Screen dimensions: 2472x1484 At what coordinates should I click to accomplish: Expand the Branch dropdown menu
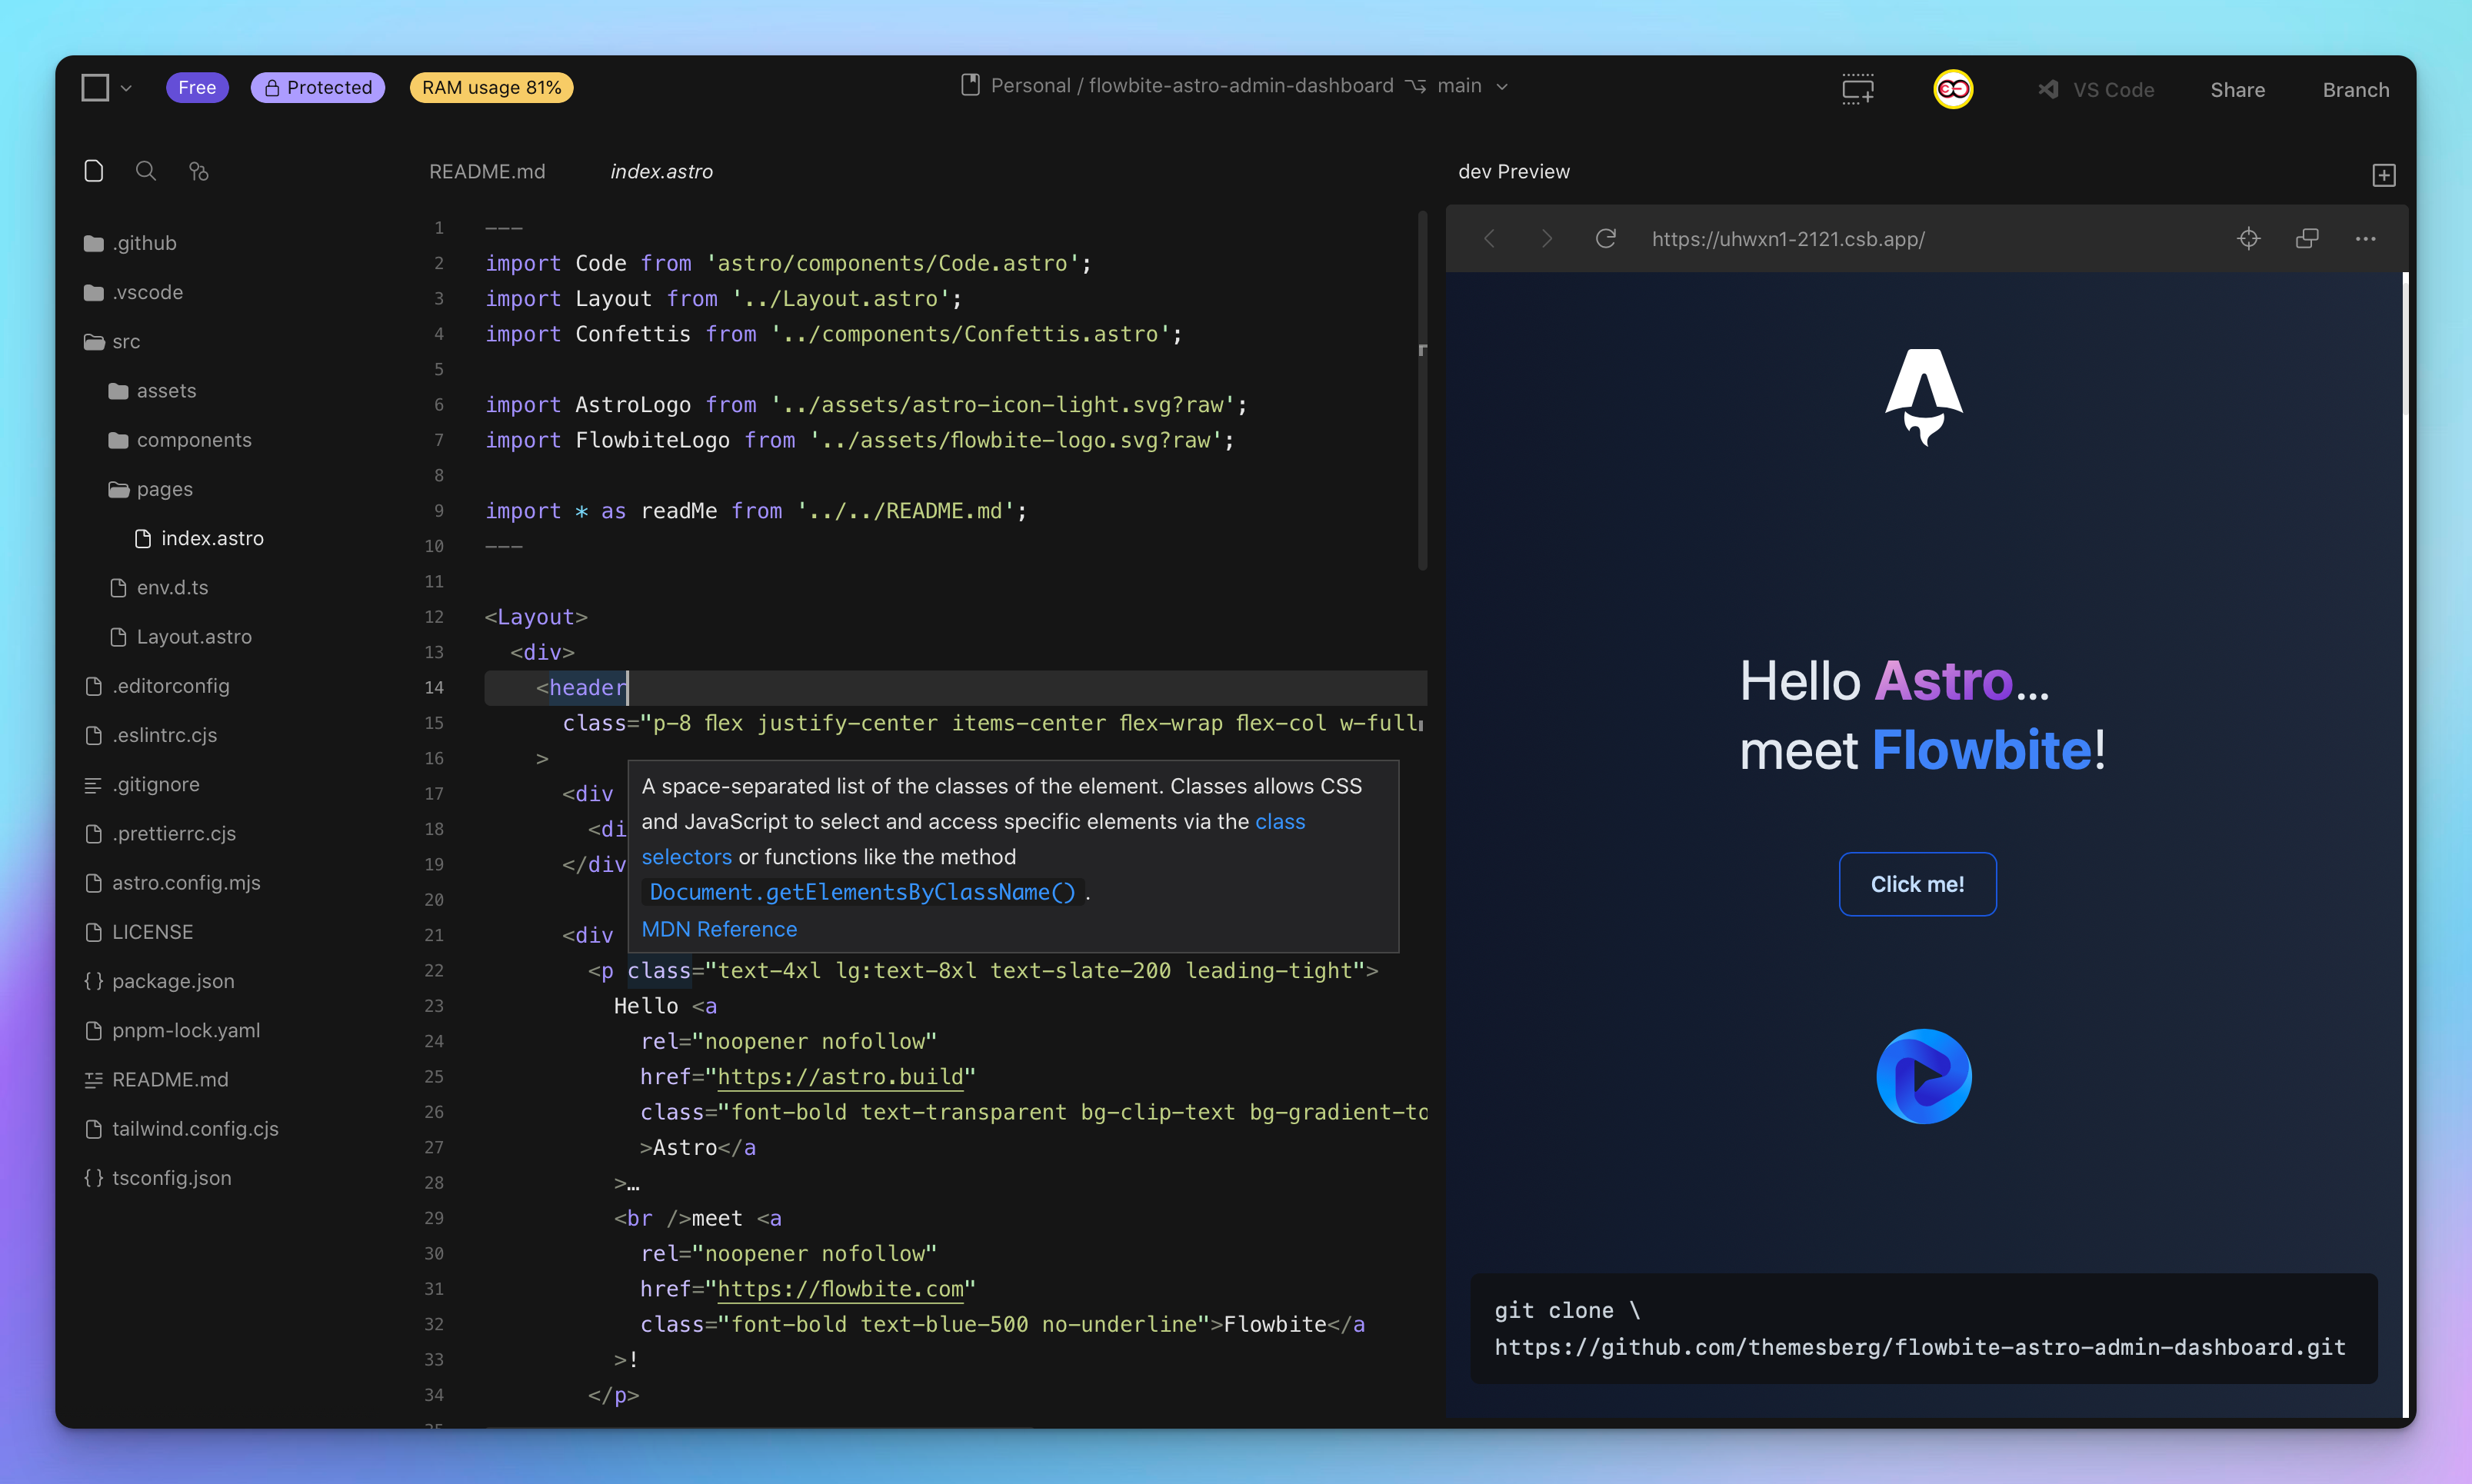pyautogui.click(x=2357, y=85)
